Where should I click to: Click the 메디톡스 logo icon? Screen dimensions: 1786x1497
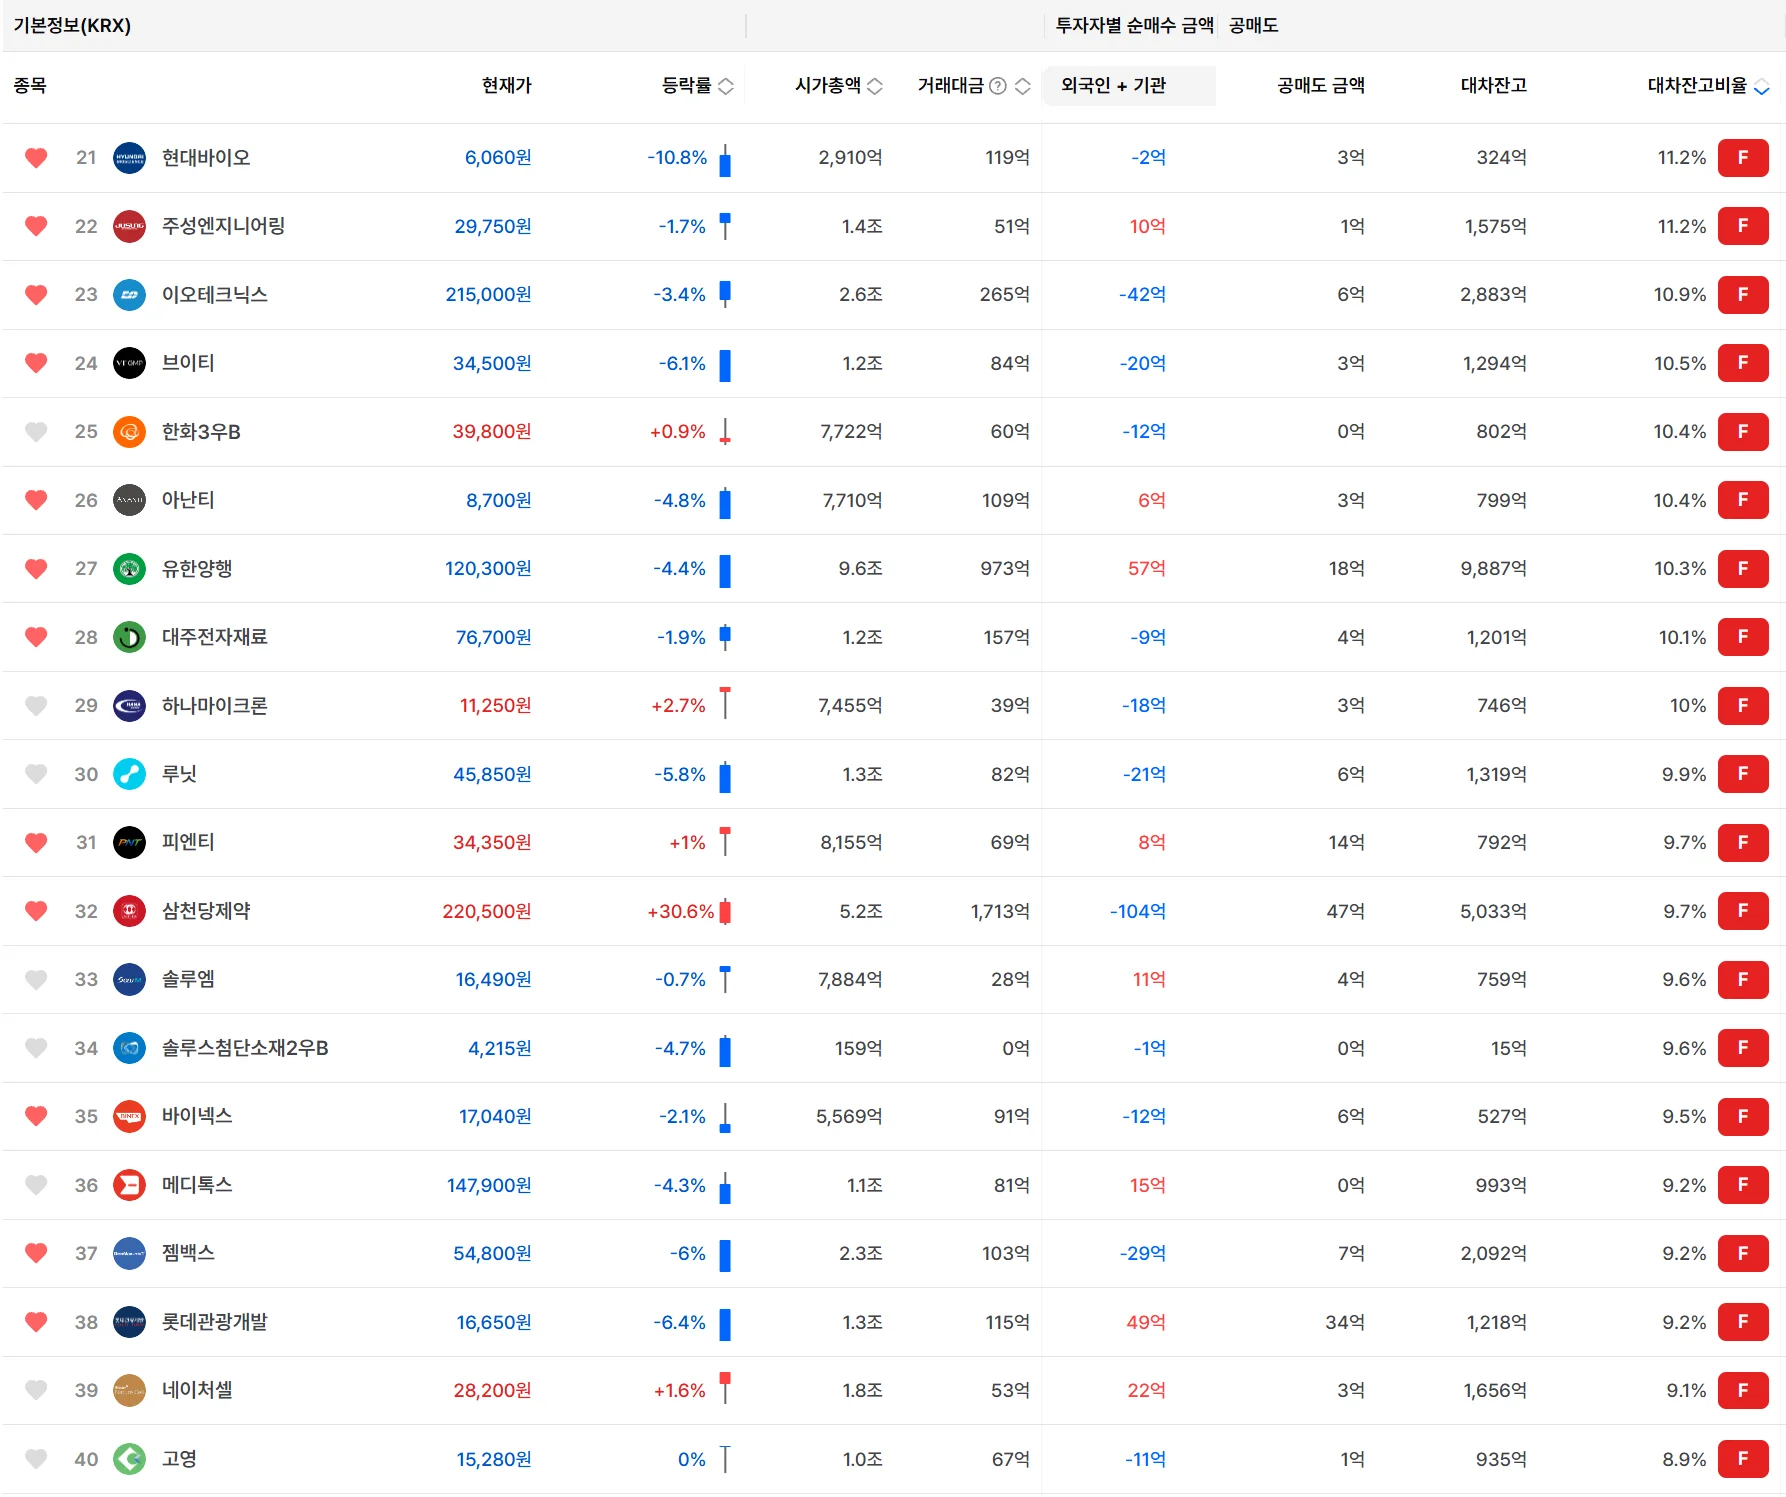click(x=130, y=1185)
